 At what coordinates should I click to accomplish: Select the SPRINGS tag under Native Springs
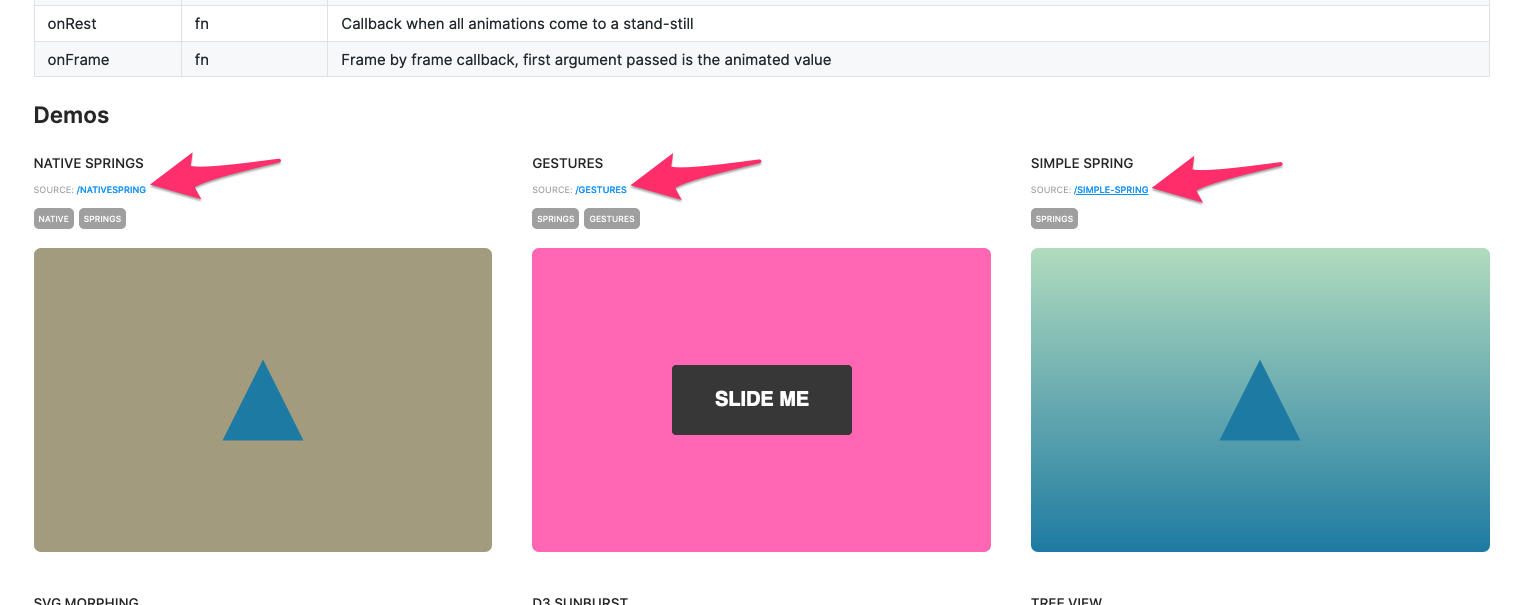(101, 218)
